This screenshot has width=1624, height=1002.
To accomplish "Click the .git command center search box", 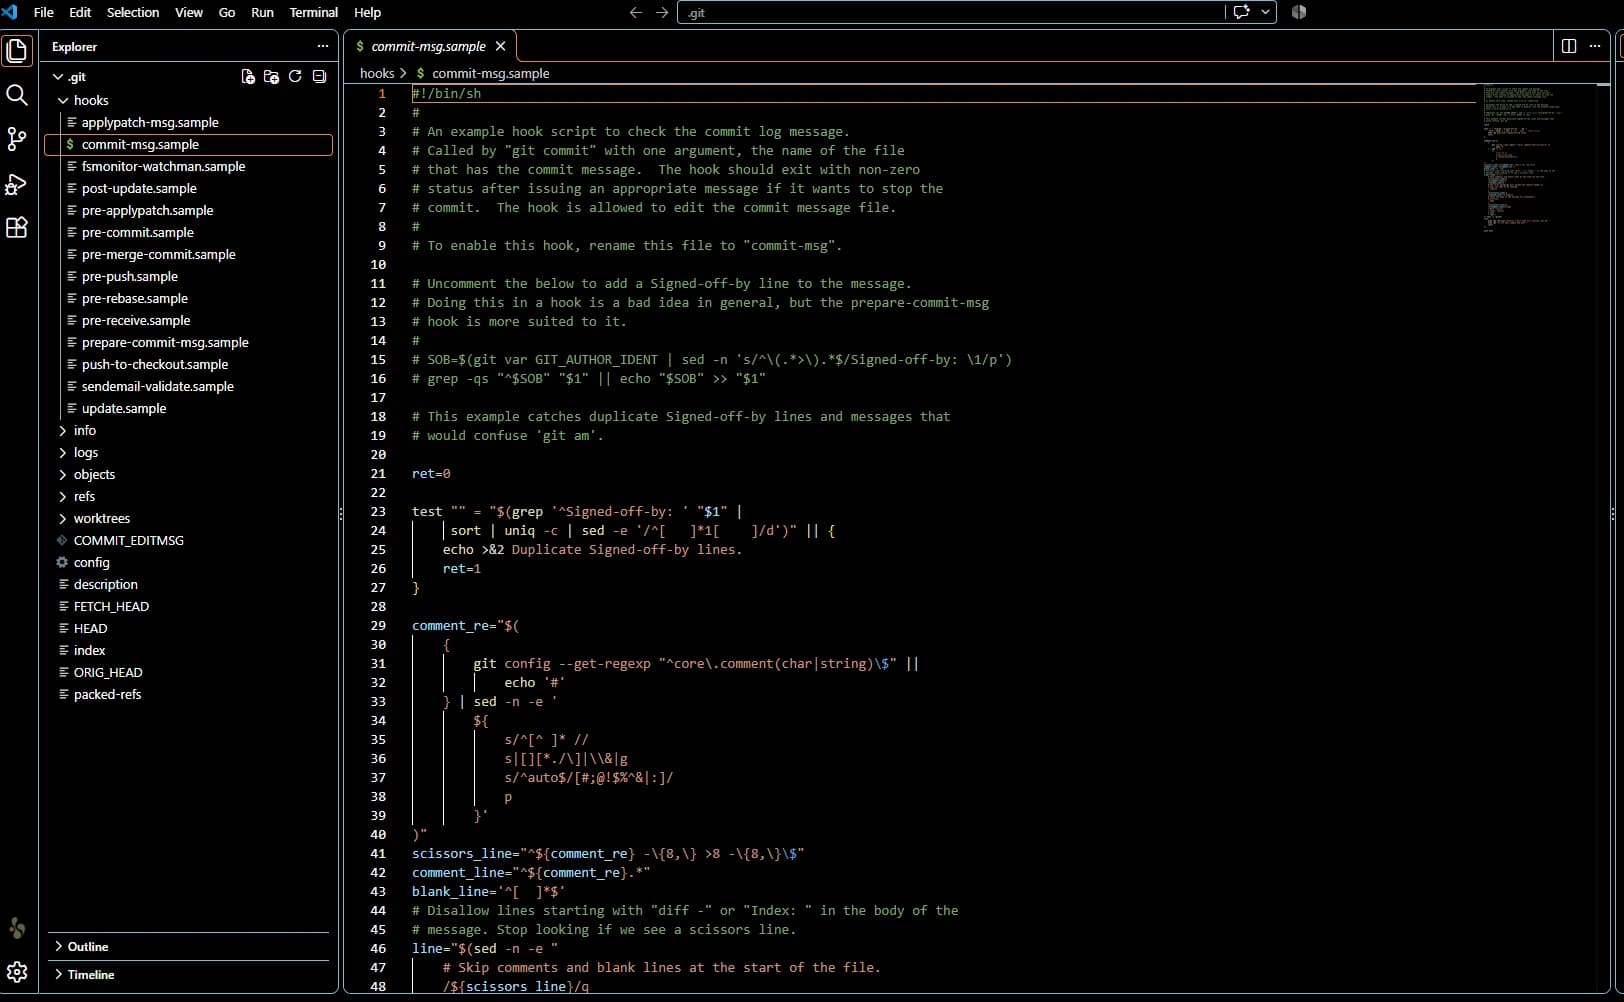I will [950, 12].
